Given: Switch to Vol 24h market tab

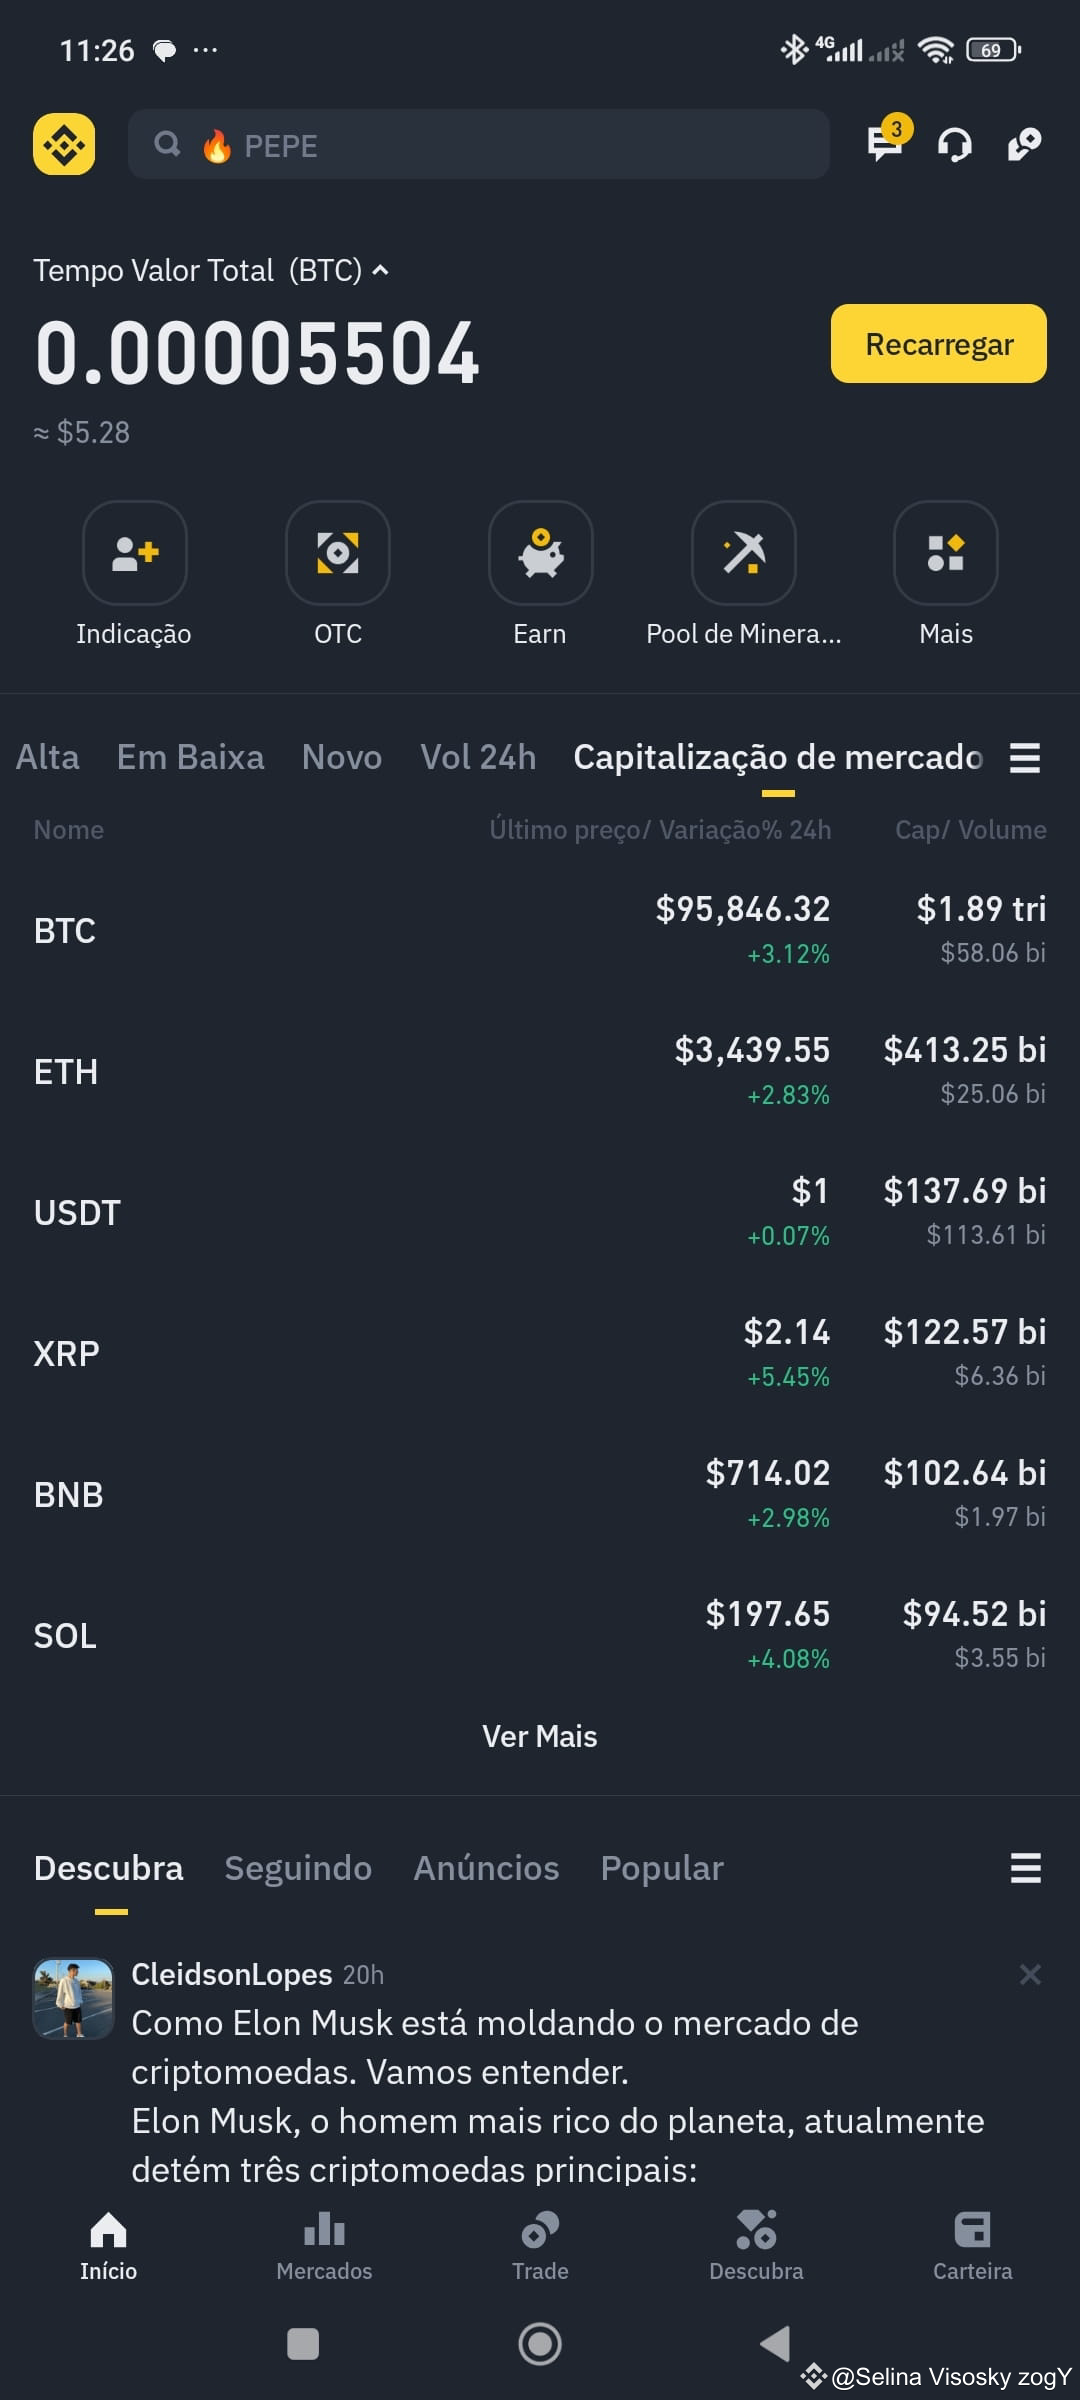Looking at the screenshot, I should tap(478, 758).
